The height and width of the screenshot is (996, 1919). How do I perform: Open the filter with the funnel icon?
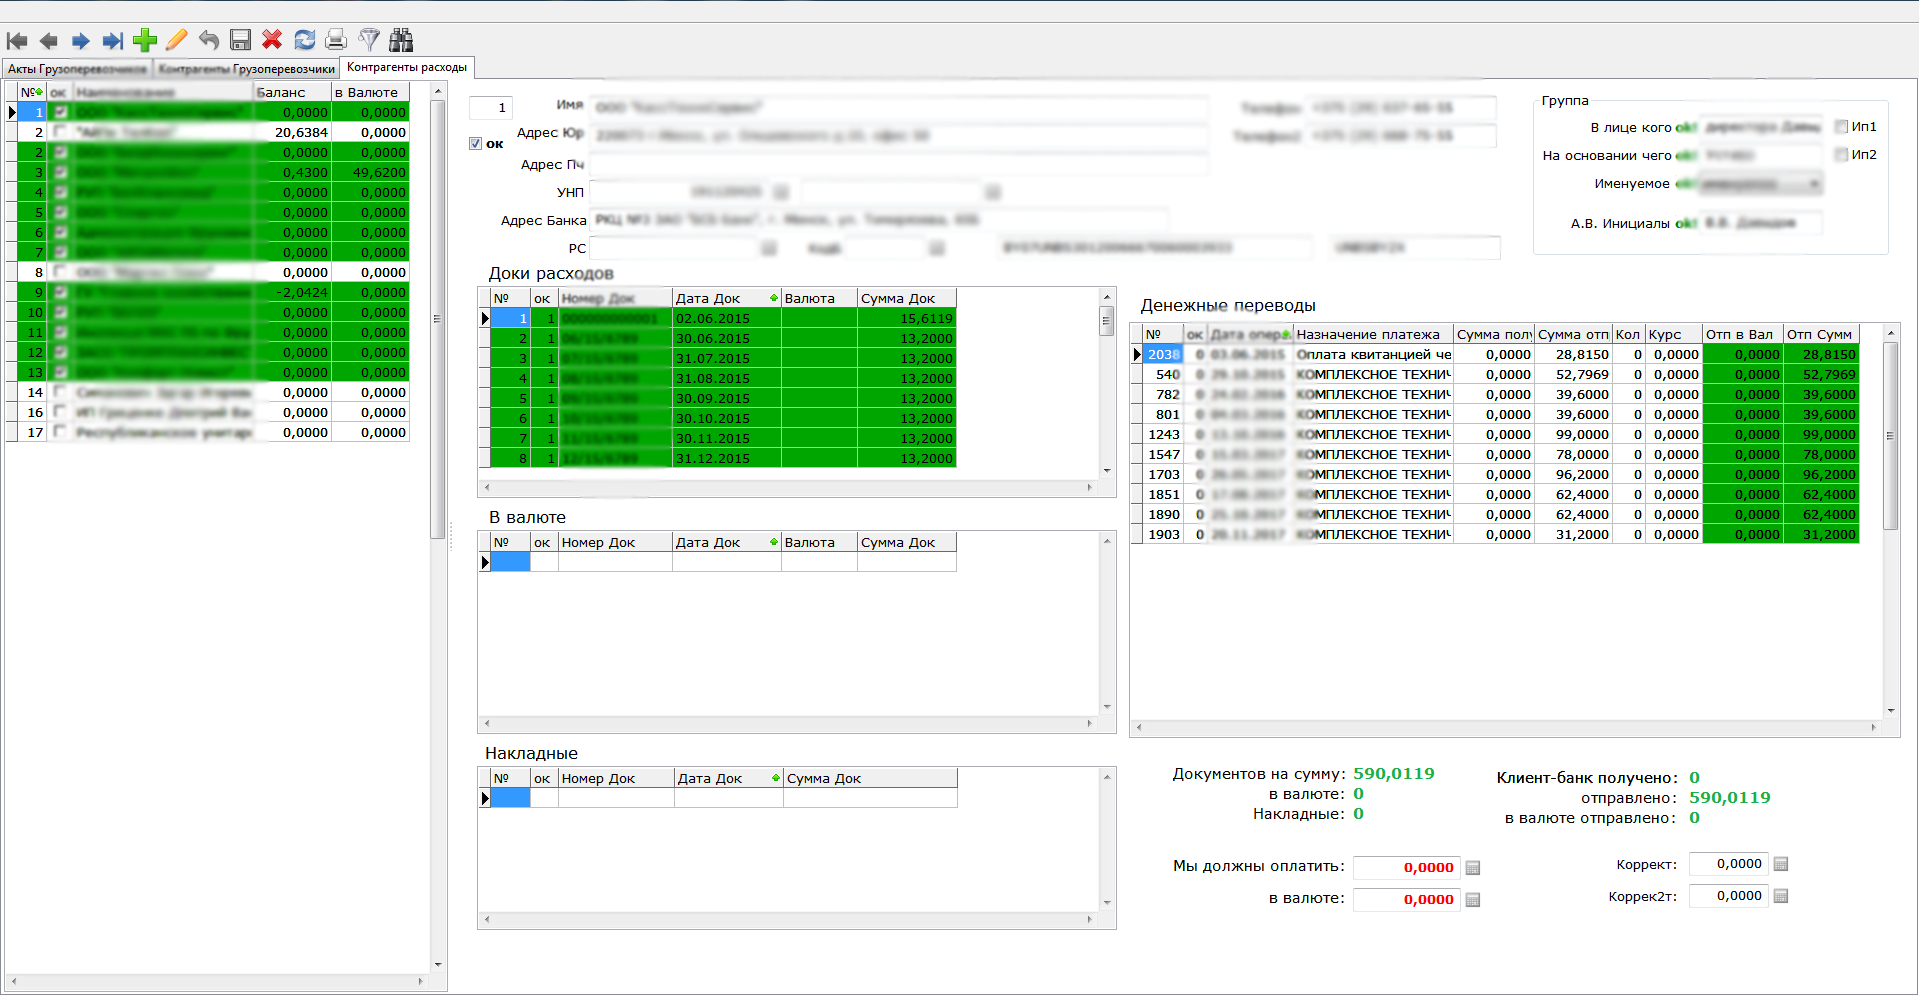click(x=369, y=40)
